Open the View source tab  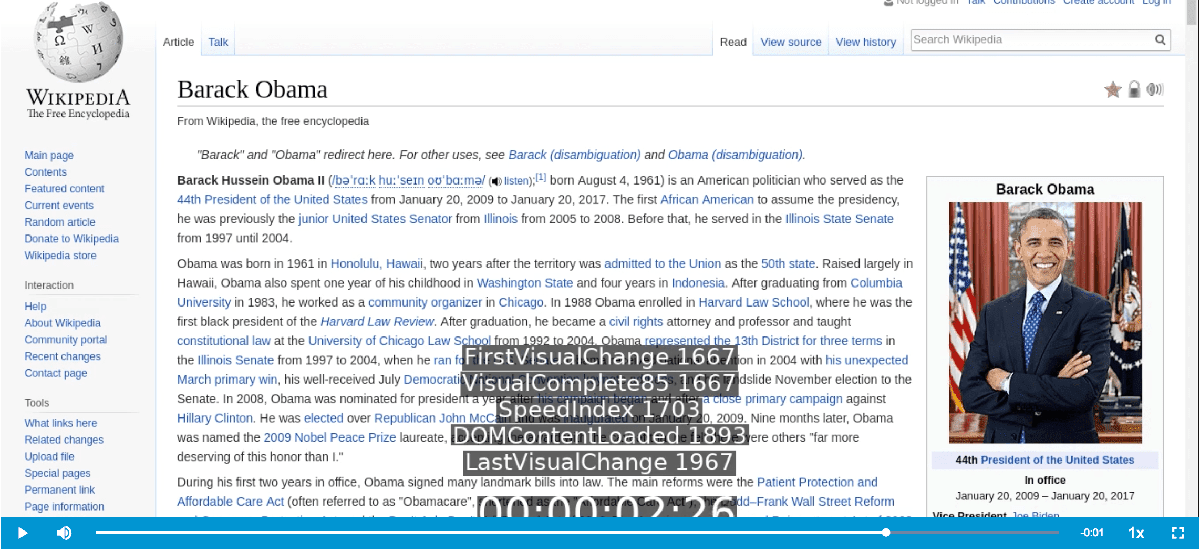point(791,42)
